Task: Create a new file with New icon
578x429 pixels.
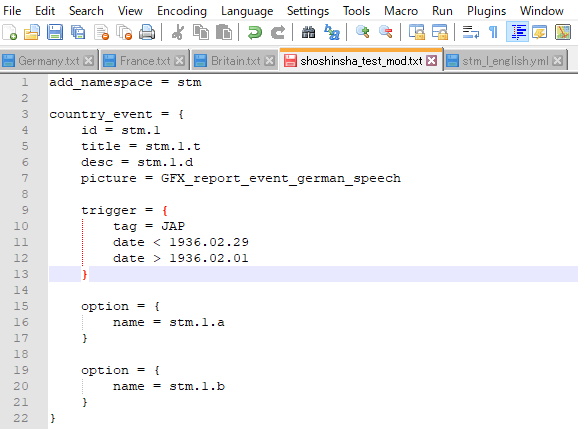Action: pyautogui.click(x=10, y=32)
